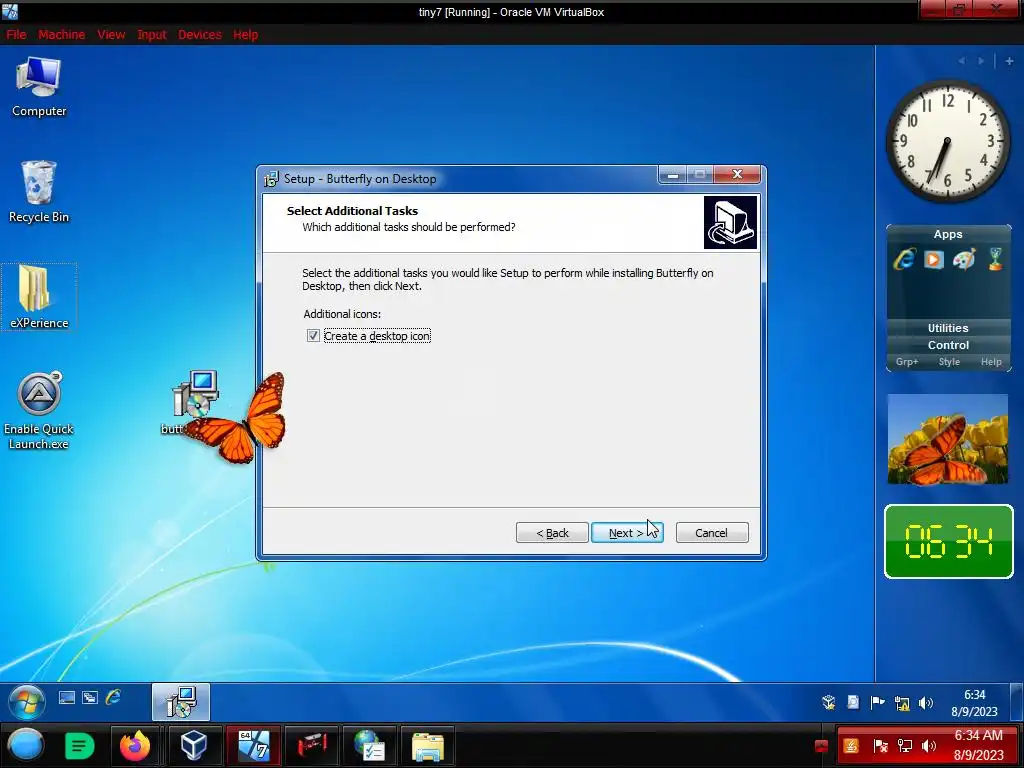Select the eXPerience folder icon
Image resolution: width=1024 pixels, height=768 pixels.
coord(39,297)
